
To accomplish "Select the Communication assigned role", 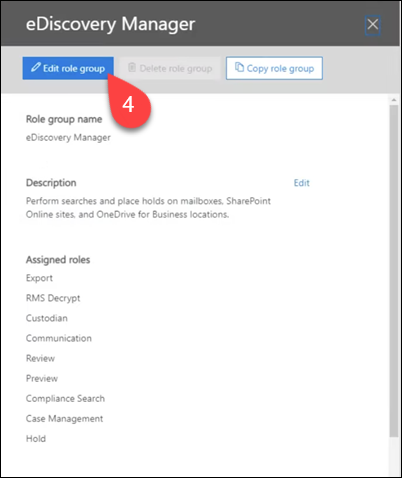I will 59,338.
